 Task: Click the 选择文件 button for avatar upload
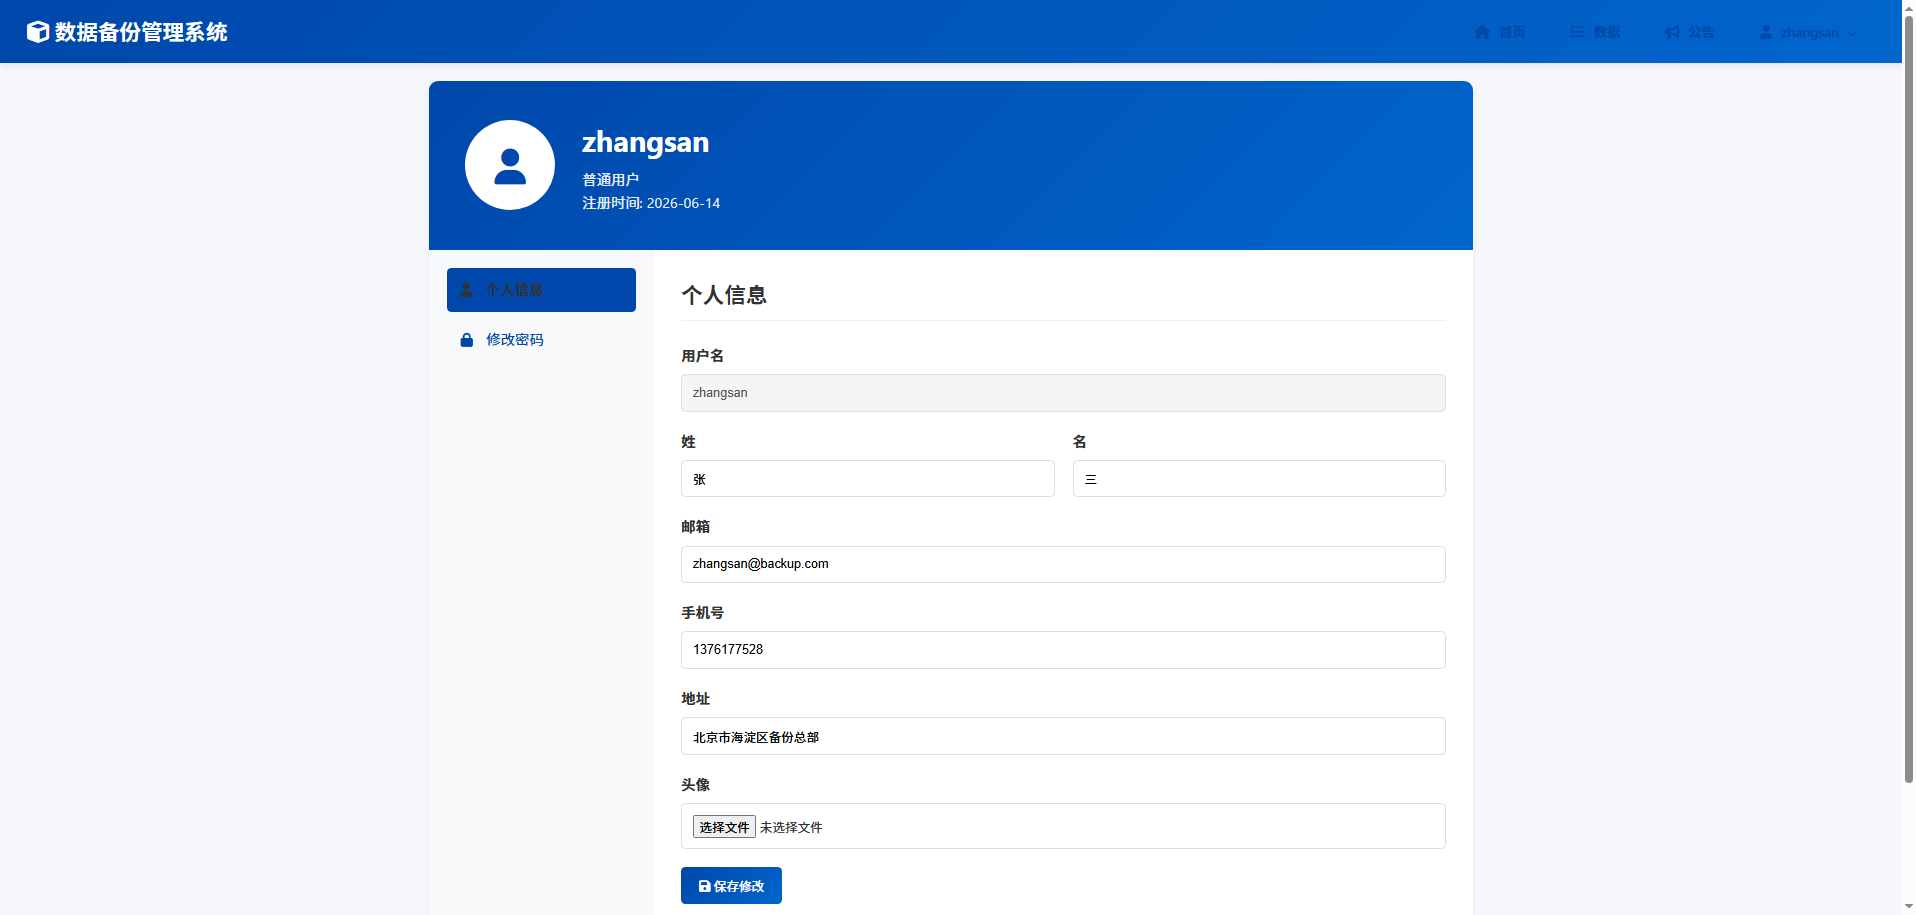pyautogui.click(x=724, y=827)
